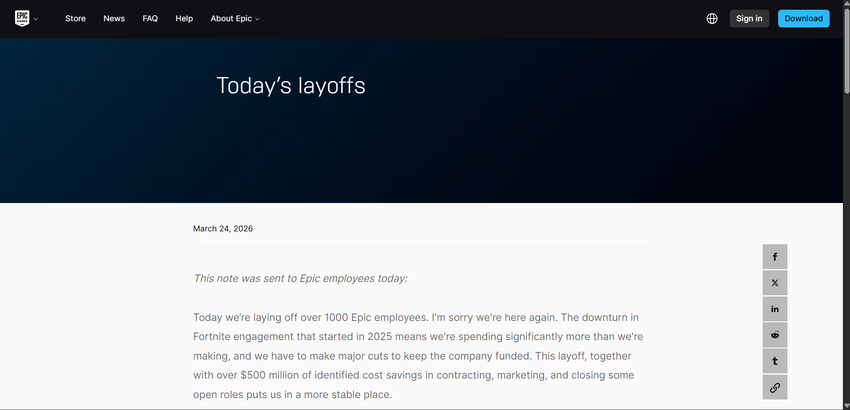
Task: Open the globe language selector
Action: pyautogui.click(x=712, y=19)
